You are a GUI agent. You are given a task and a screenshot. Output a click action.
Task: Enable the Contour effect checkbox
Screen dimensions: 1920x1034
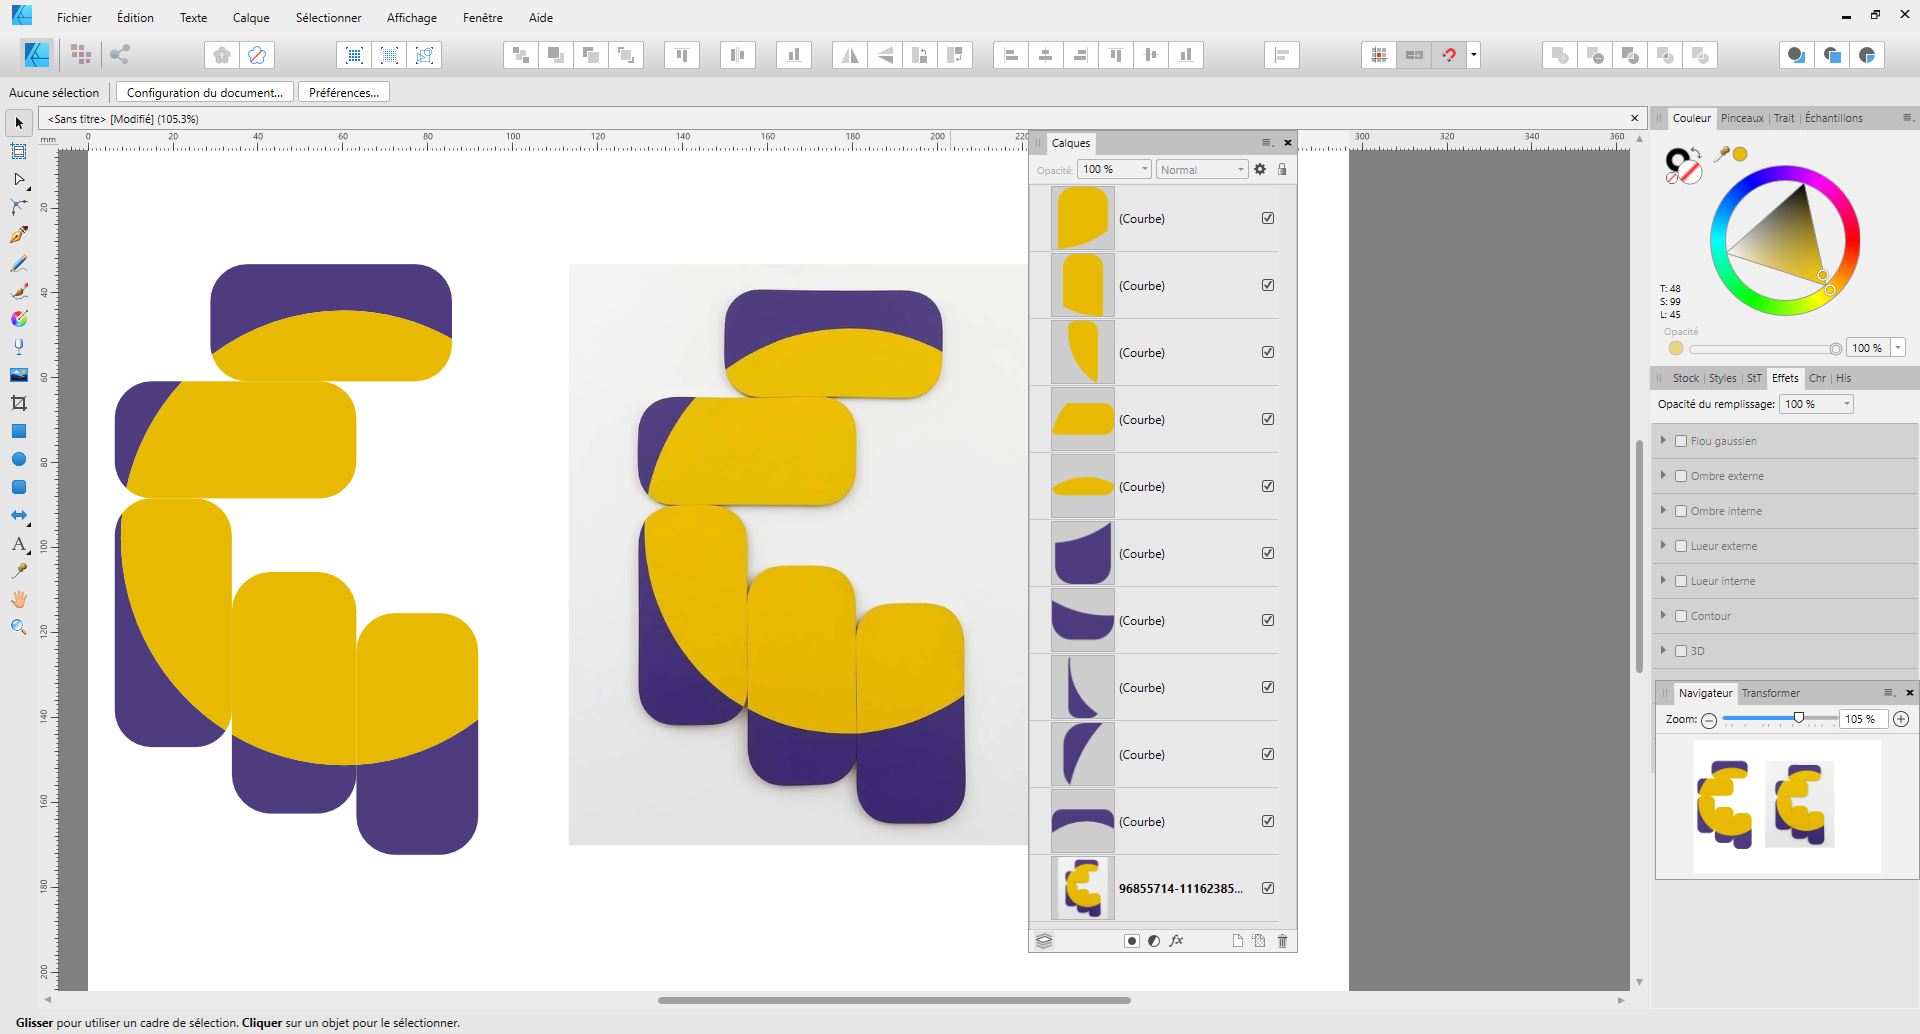[1681, 616]
